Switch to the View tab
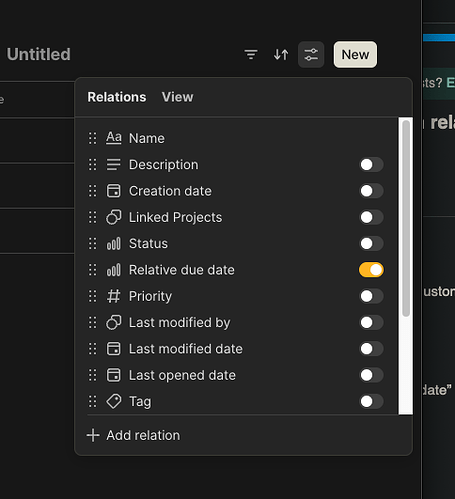The height and width of the screenshot is (499, 455). click(x=177, y=97)
